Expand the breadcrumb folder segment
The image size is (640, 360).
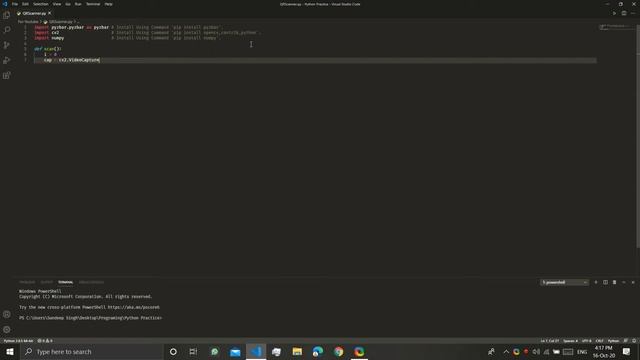[x=28, y=22]
